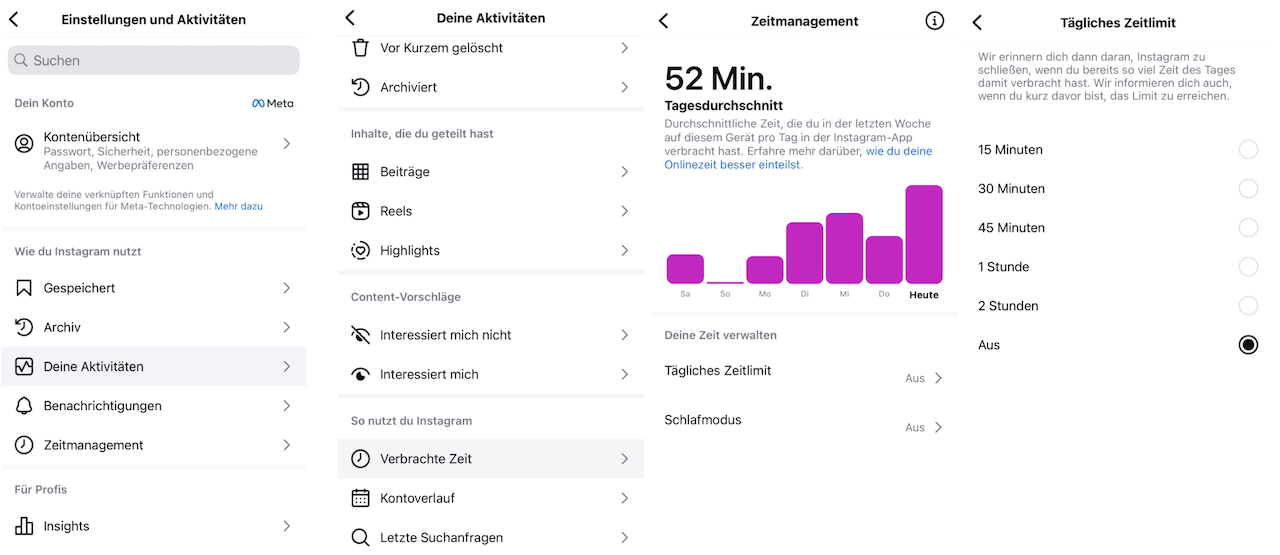
Task: Select the 15 Minuten radio option
Action: 1248,150
